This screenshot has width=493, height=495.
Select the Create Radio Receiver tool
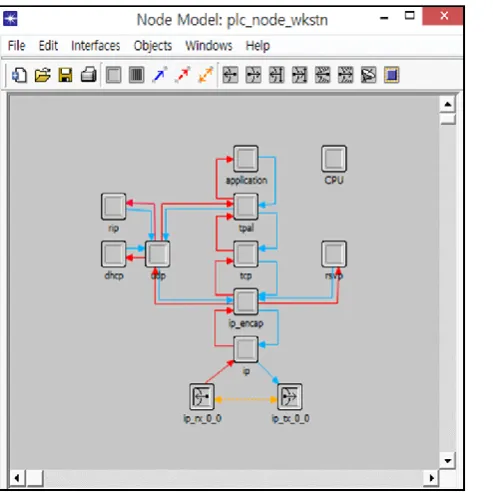tap(323, 75)
